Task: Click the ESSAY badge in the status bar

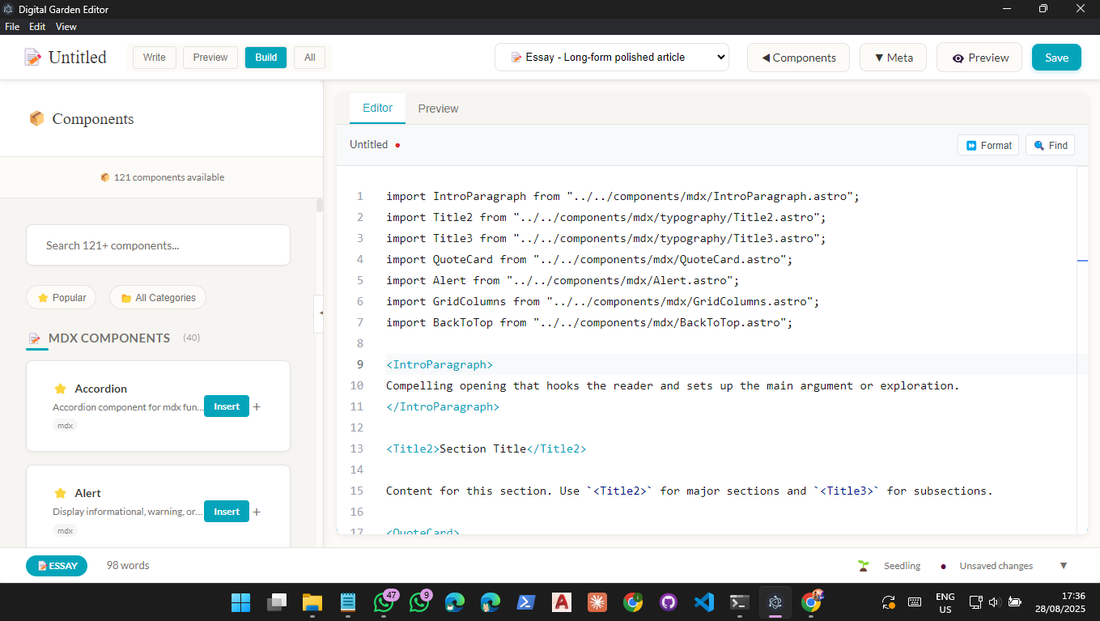Action: pyautogui.click(x=56, y=565)
